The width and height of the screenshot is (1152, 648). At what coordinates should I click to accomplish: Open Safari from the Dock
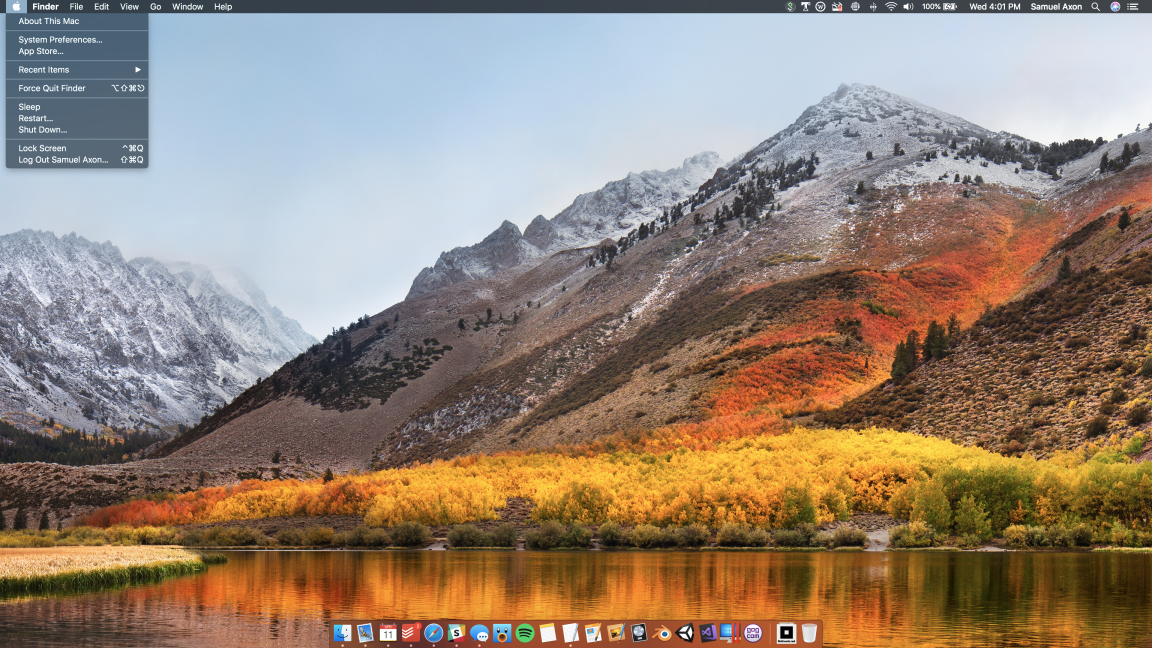pos(432,632)
